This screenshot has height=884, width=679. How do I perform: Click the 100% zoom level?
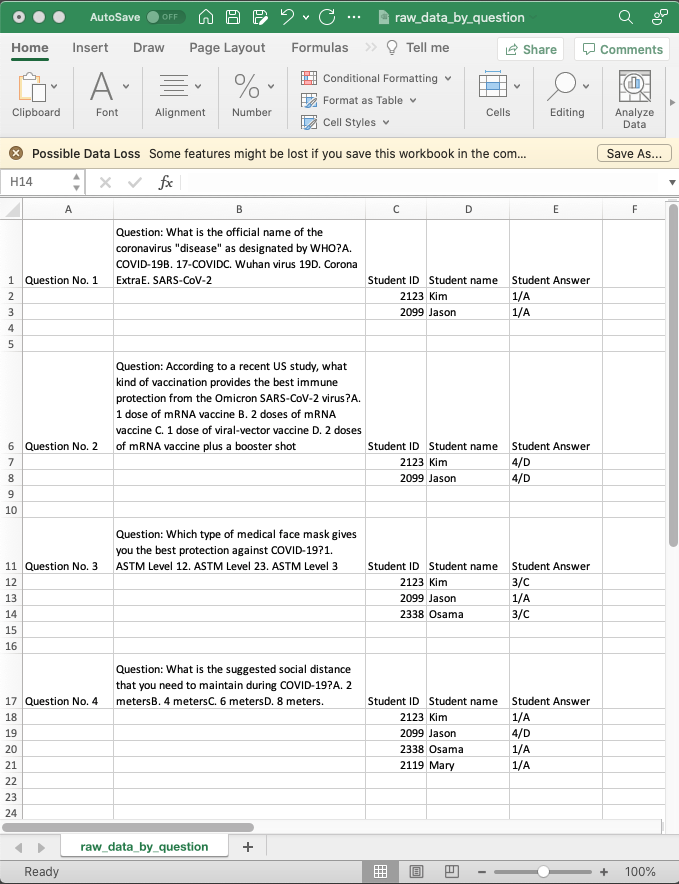(640, 872)
